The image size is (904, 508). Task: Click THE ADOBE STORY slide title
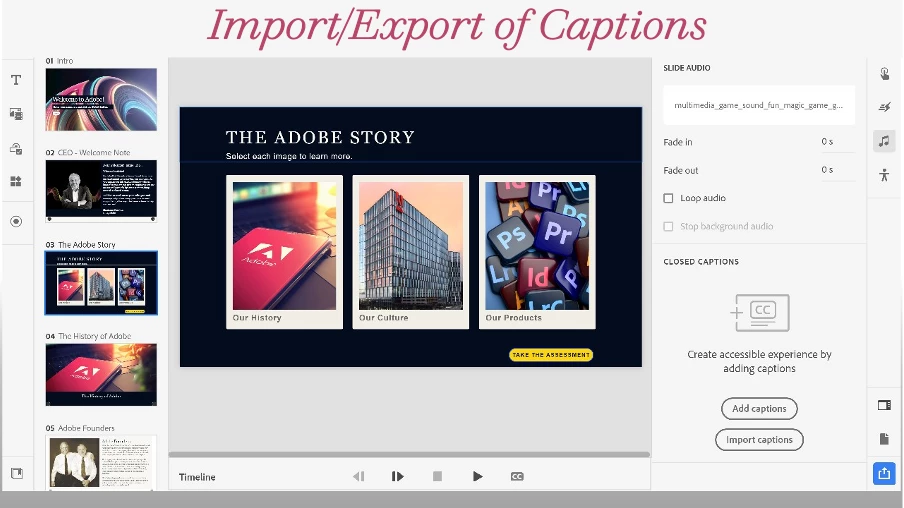pos(320,137)
